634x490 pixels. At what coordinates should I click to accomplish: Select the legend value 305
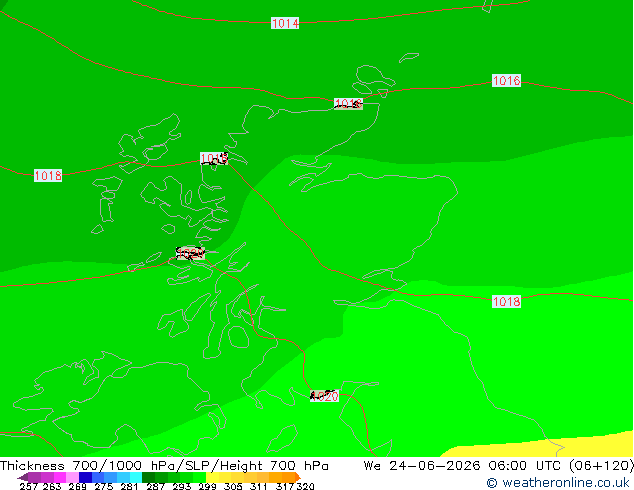pos(233,486)
